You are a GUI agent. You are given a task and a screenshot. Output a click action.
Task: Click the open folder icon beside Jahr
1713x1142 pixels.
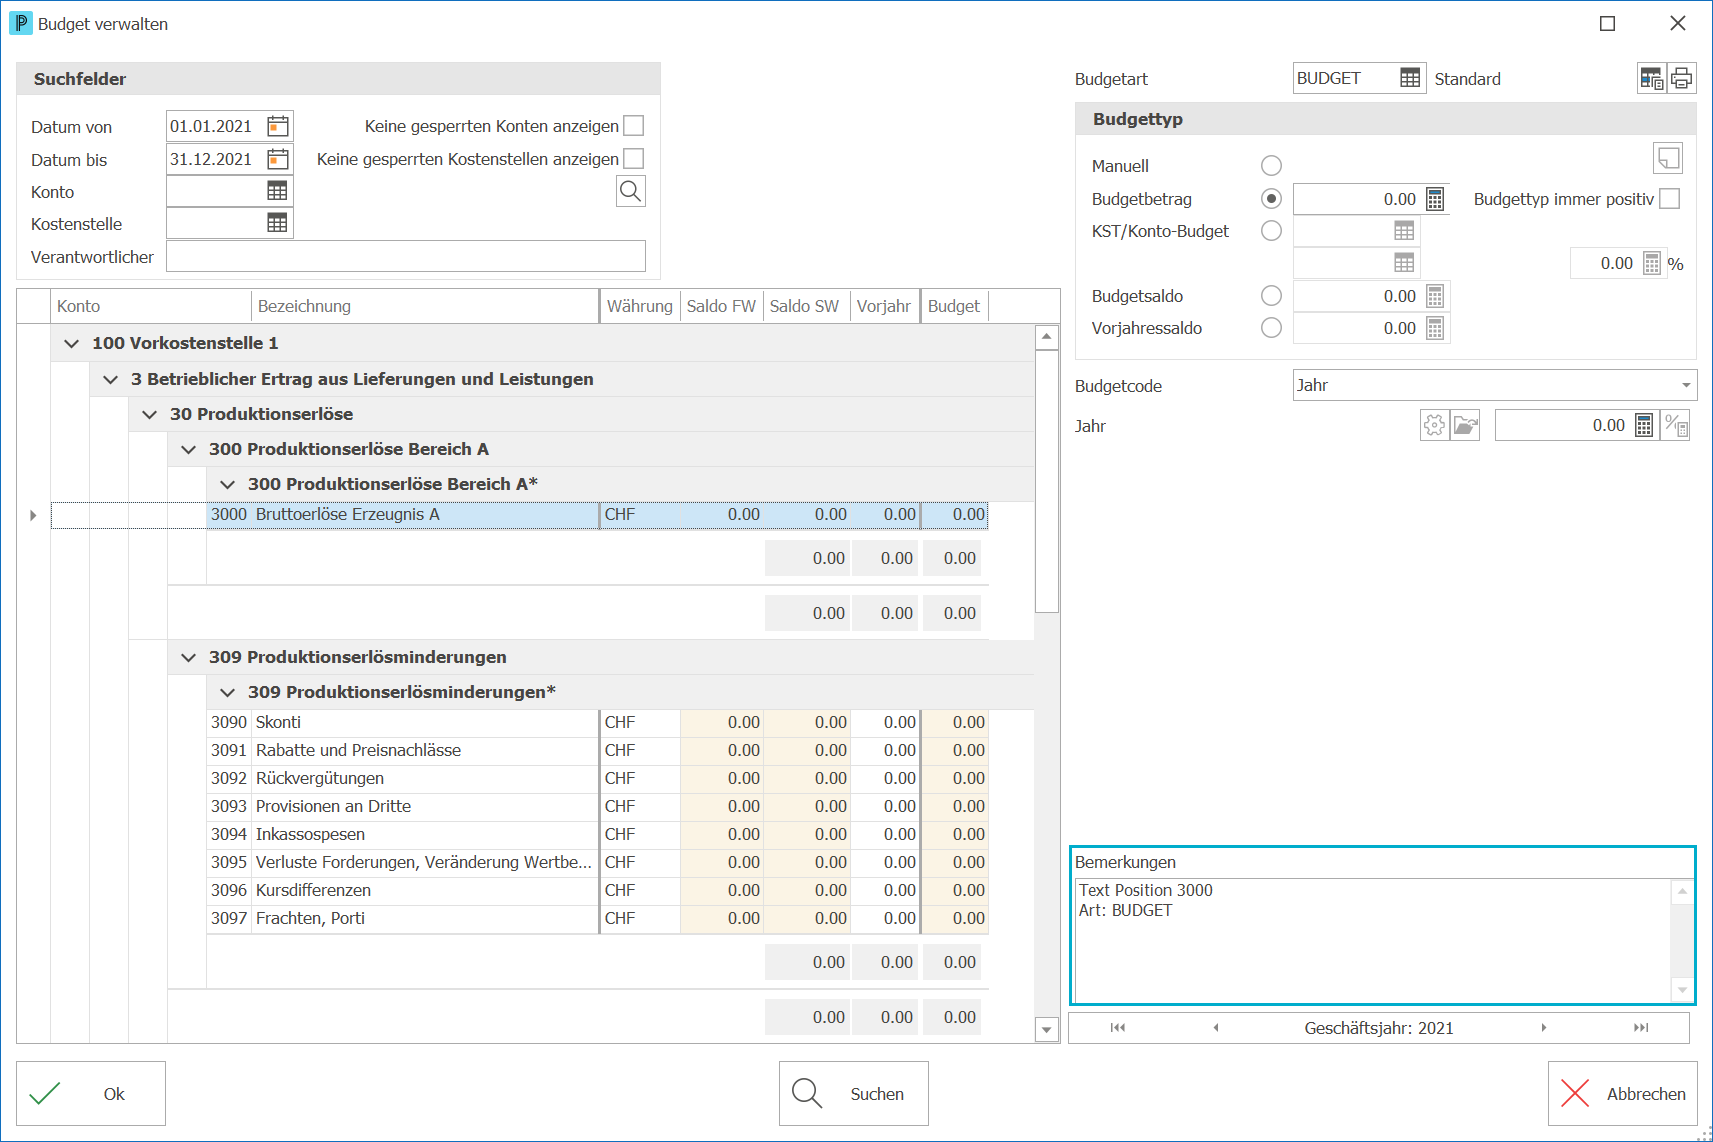pyautogui.click(x=1465, y=425)
